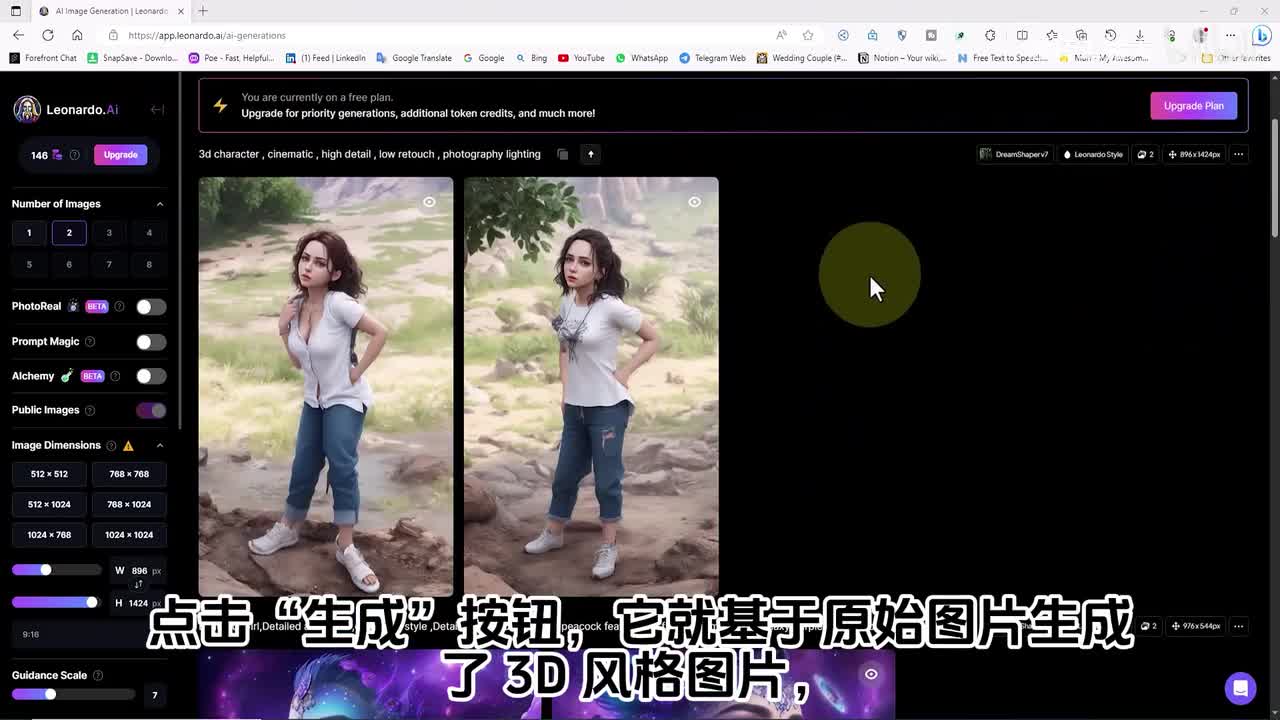This screenshot has width=1280, height=720.
Task: Copy the prompt text using copy icon
Action: 563,154
